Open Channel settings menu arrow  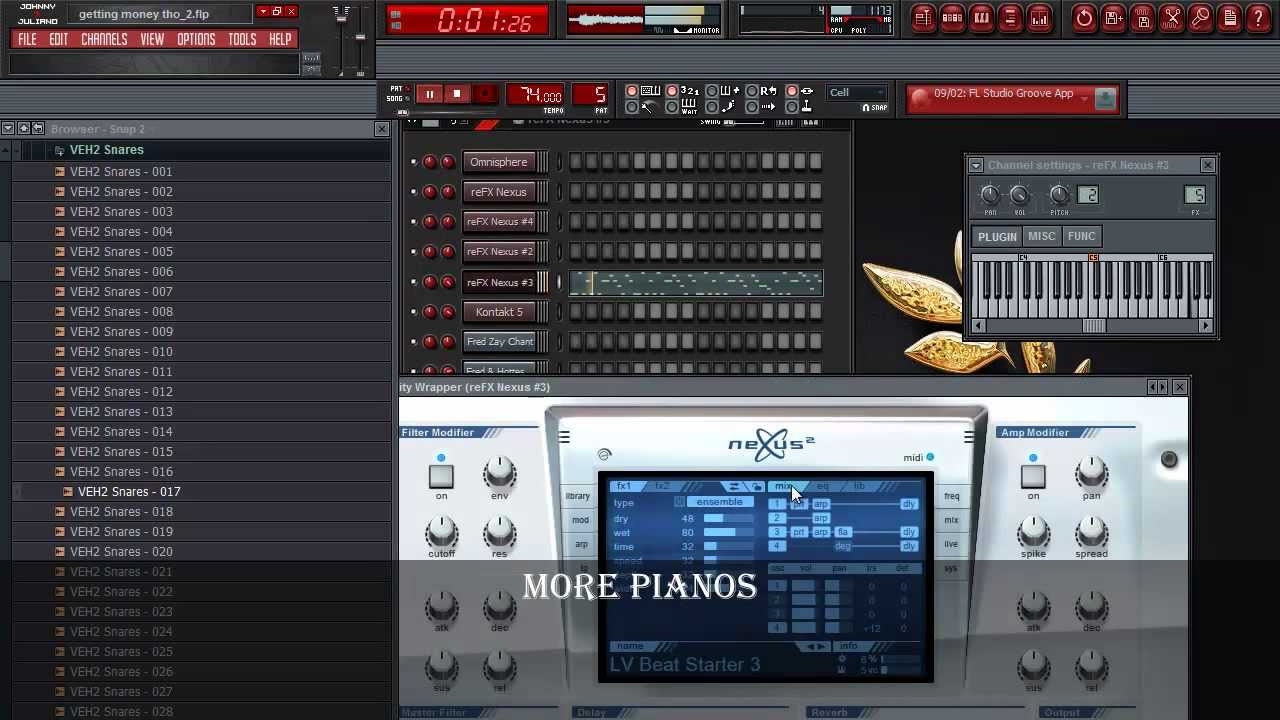click(976, 165)
